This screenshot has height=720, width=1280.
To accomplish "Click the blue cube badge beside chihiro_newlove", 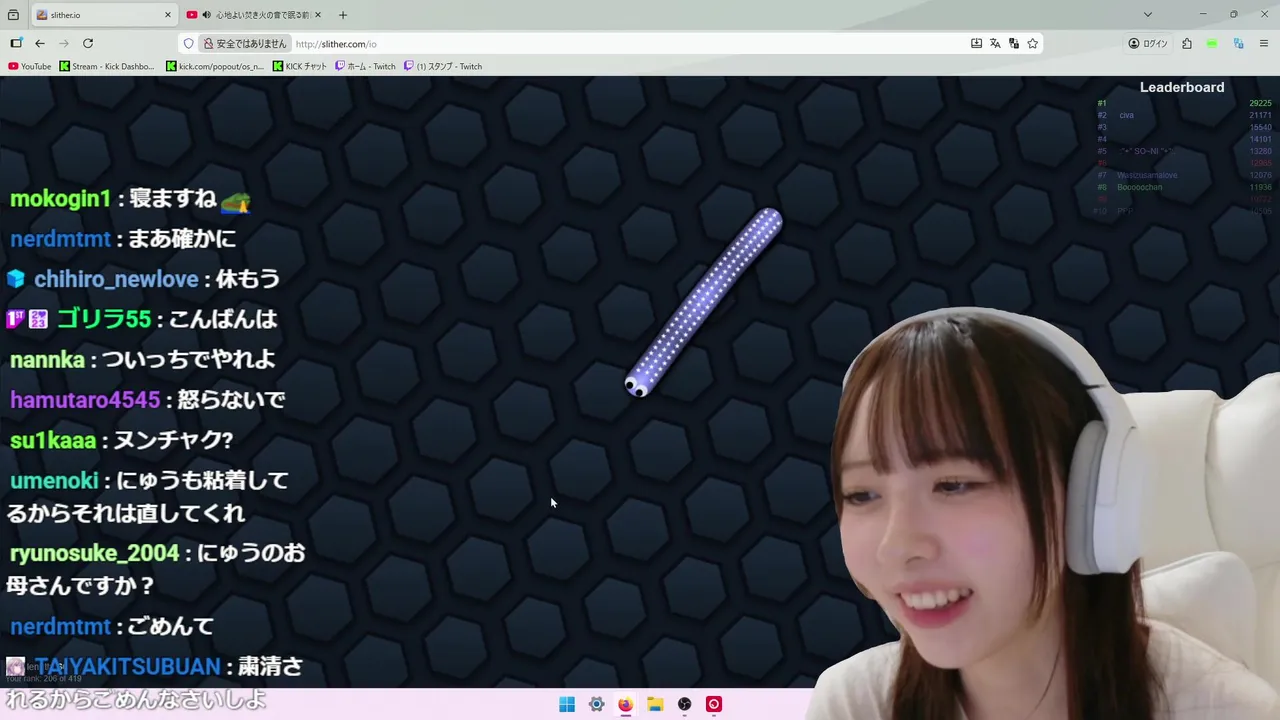I will click(x=15, y=279).
